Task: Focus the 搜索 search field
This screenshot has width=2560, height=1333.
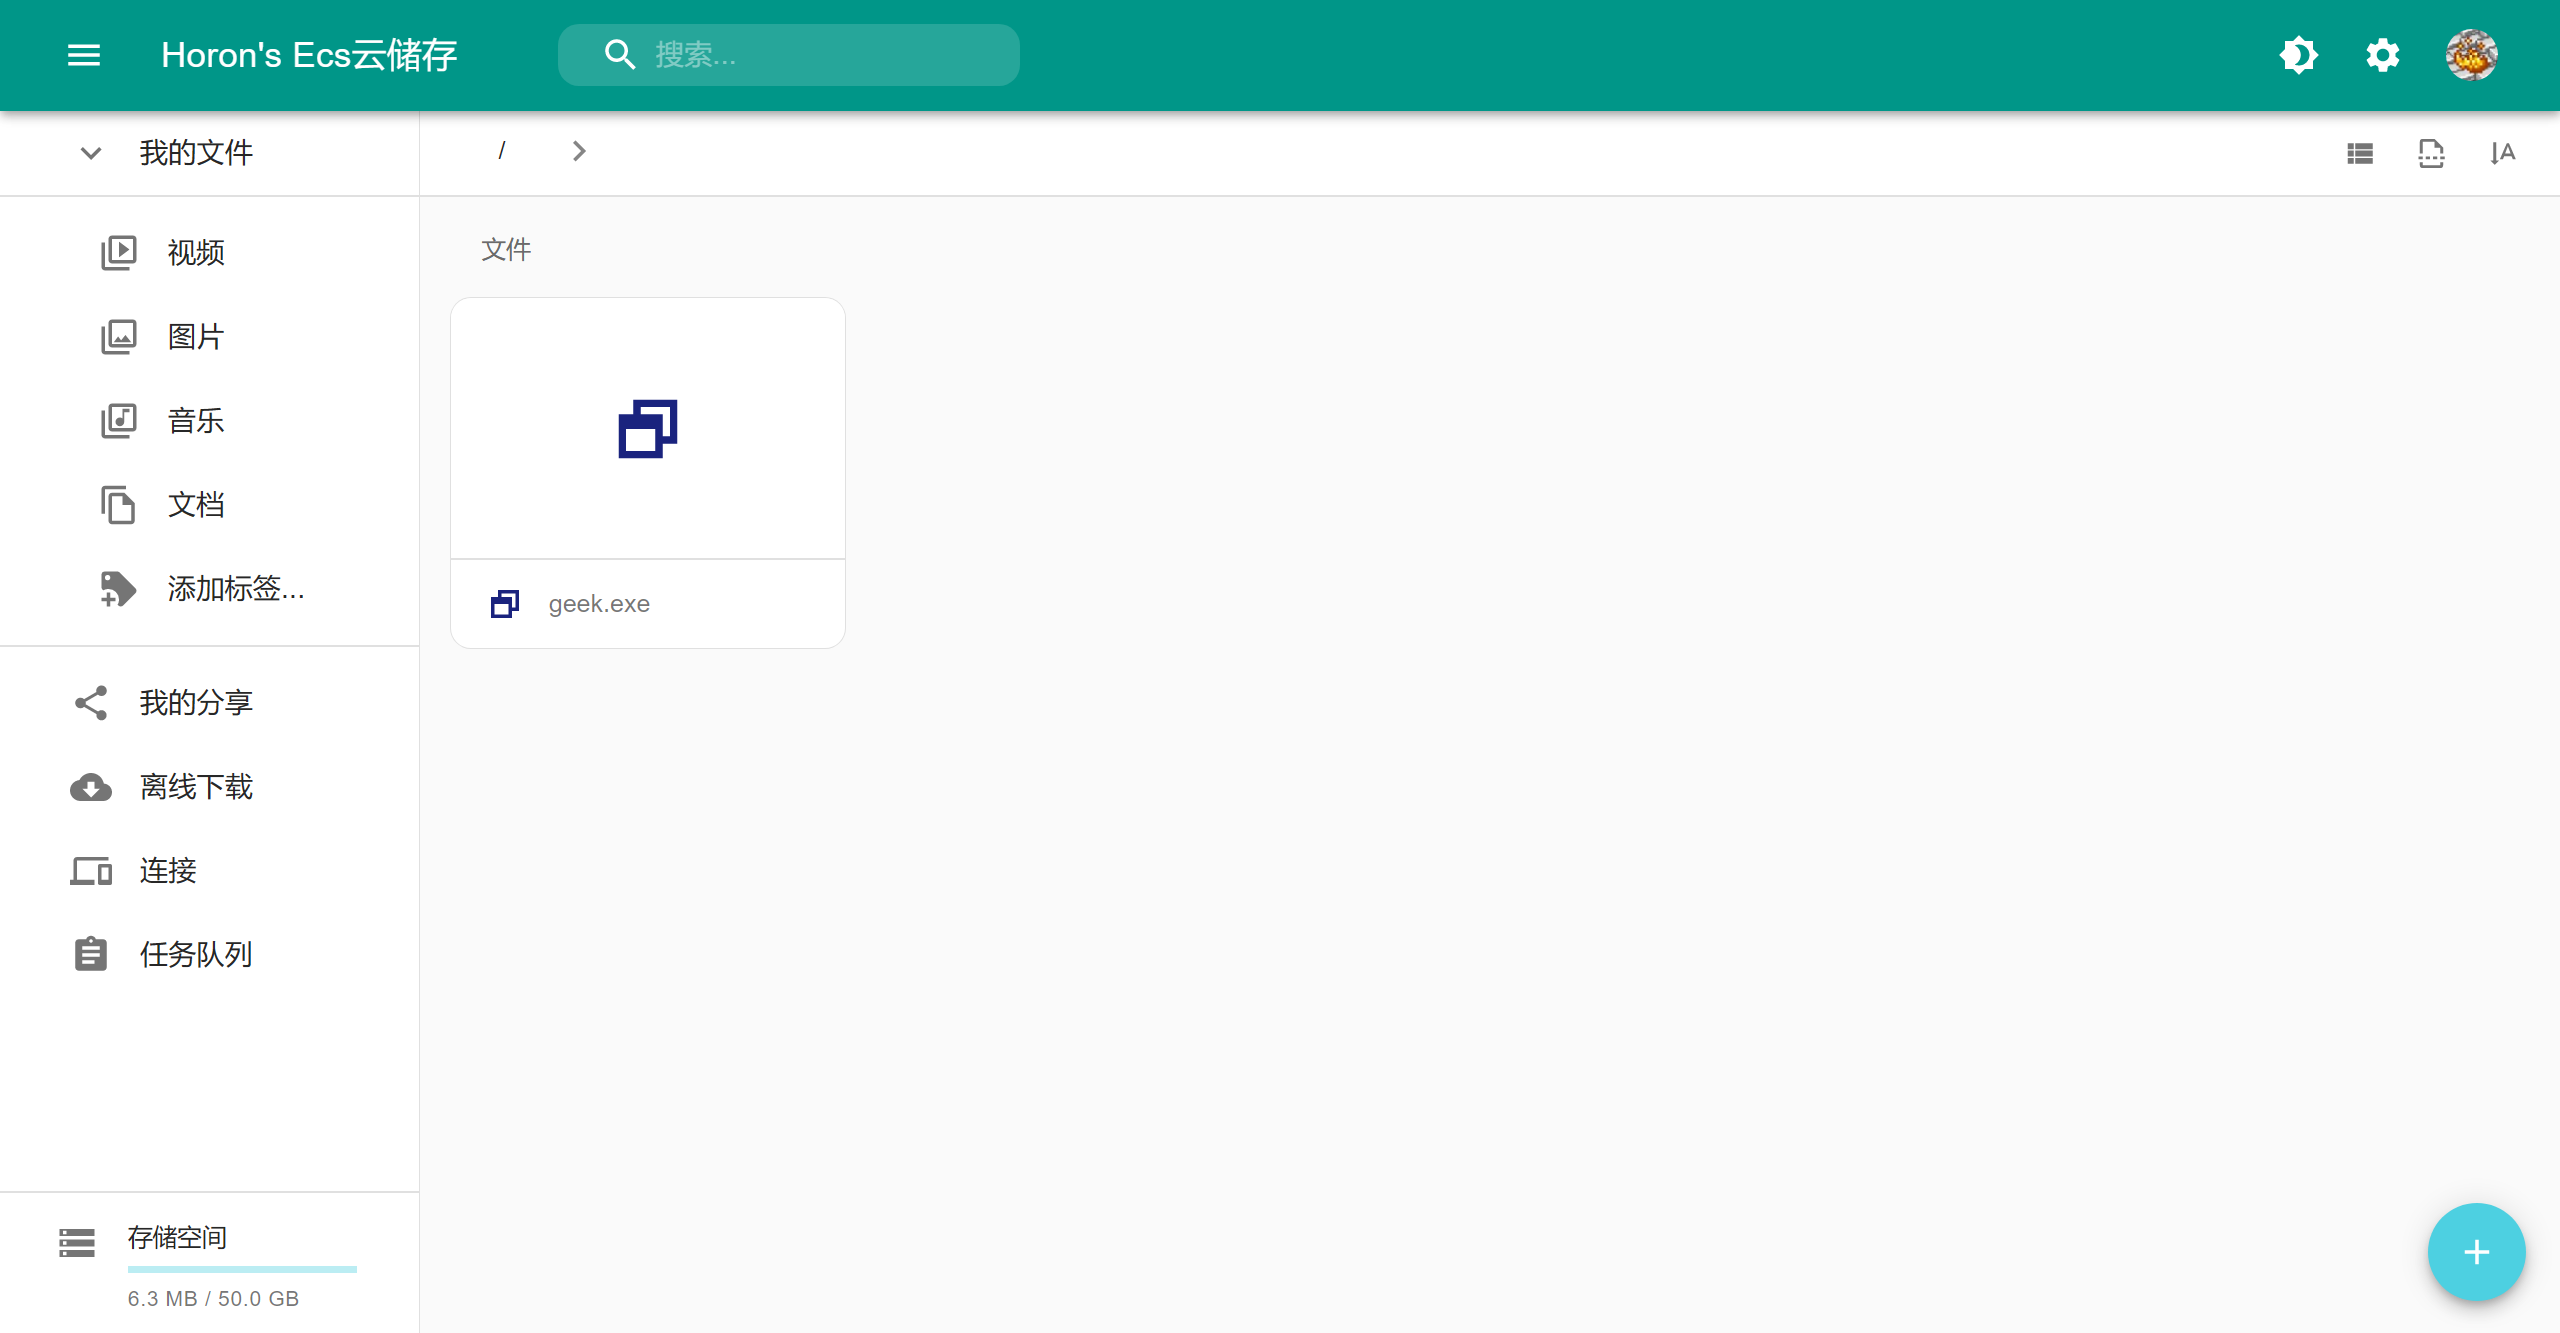Action: point(789,55)
